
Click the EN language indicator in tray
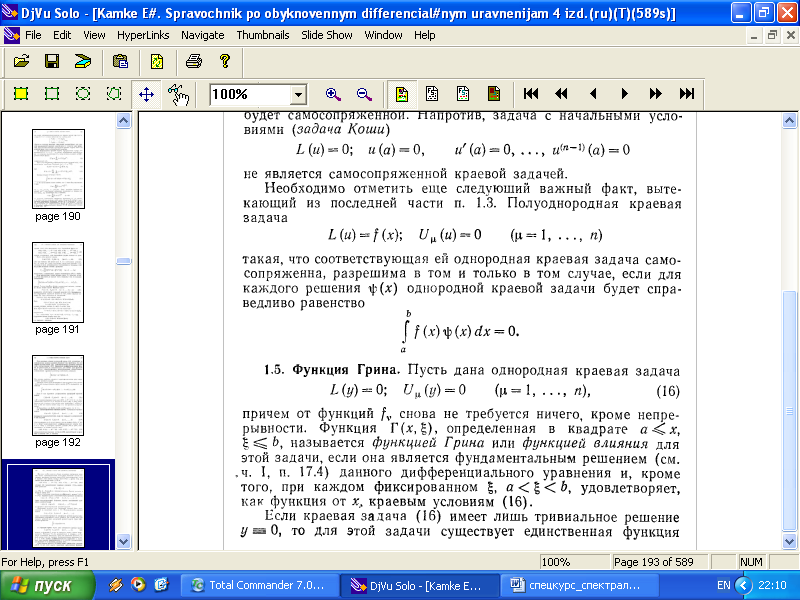723,585
